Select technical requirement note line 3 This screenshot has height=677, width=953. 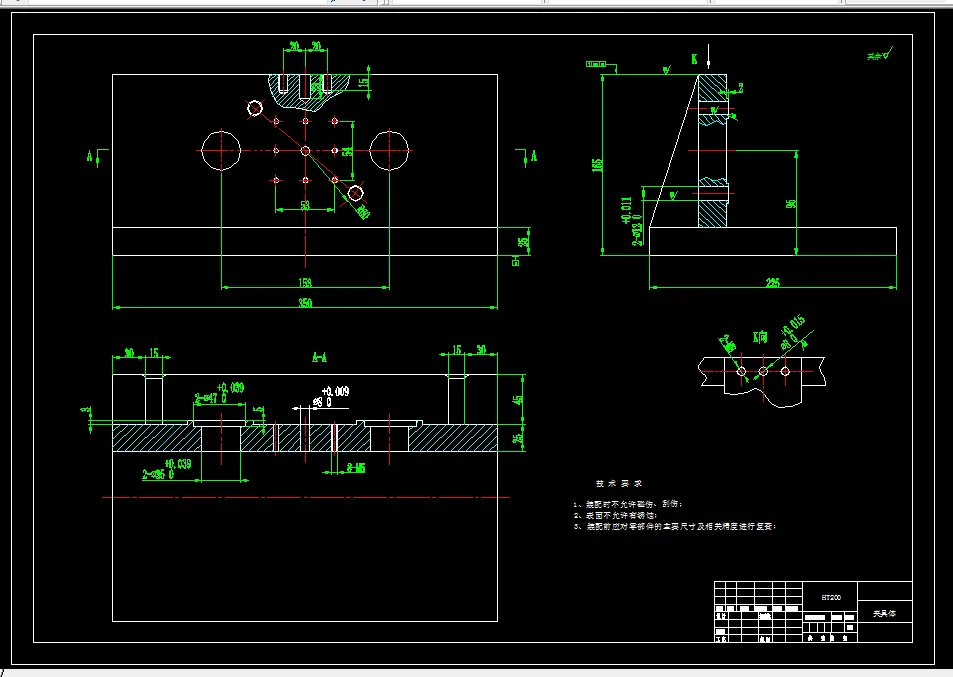click(x=675, y=526)
